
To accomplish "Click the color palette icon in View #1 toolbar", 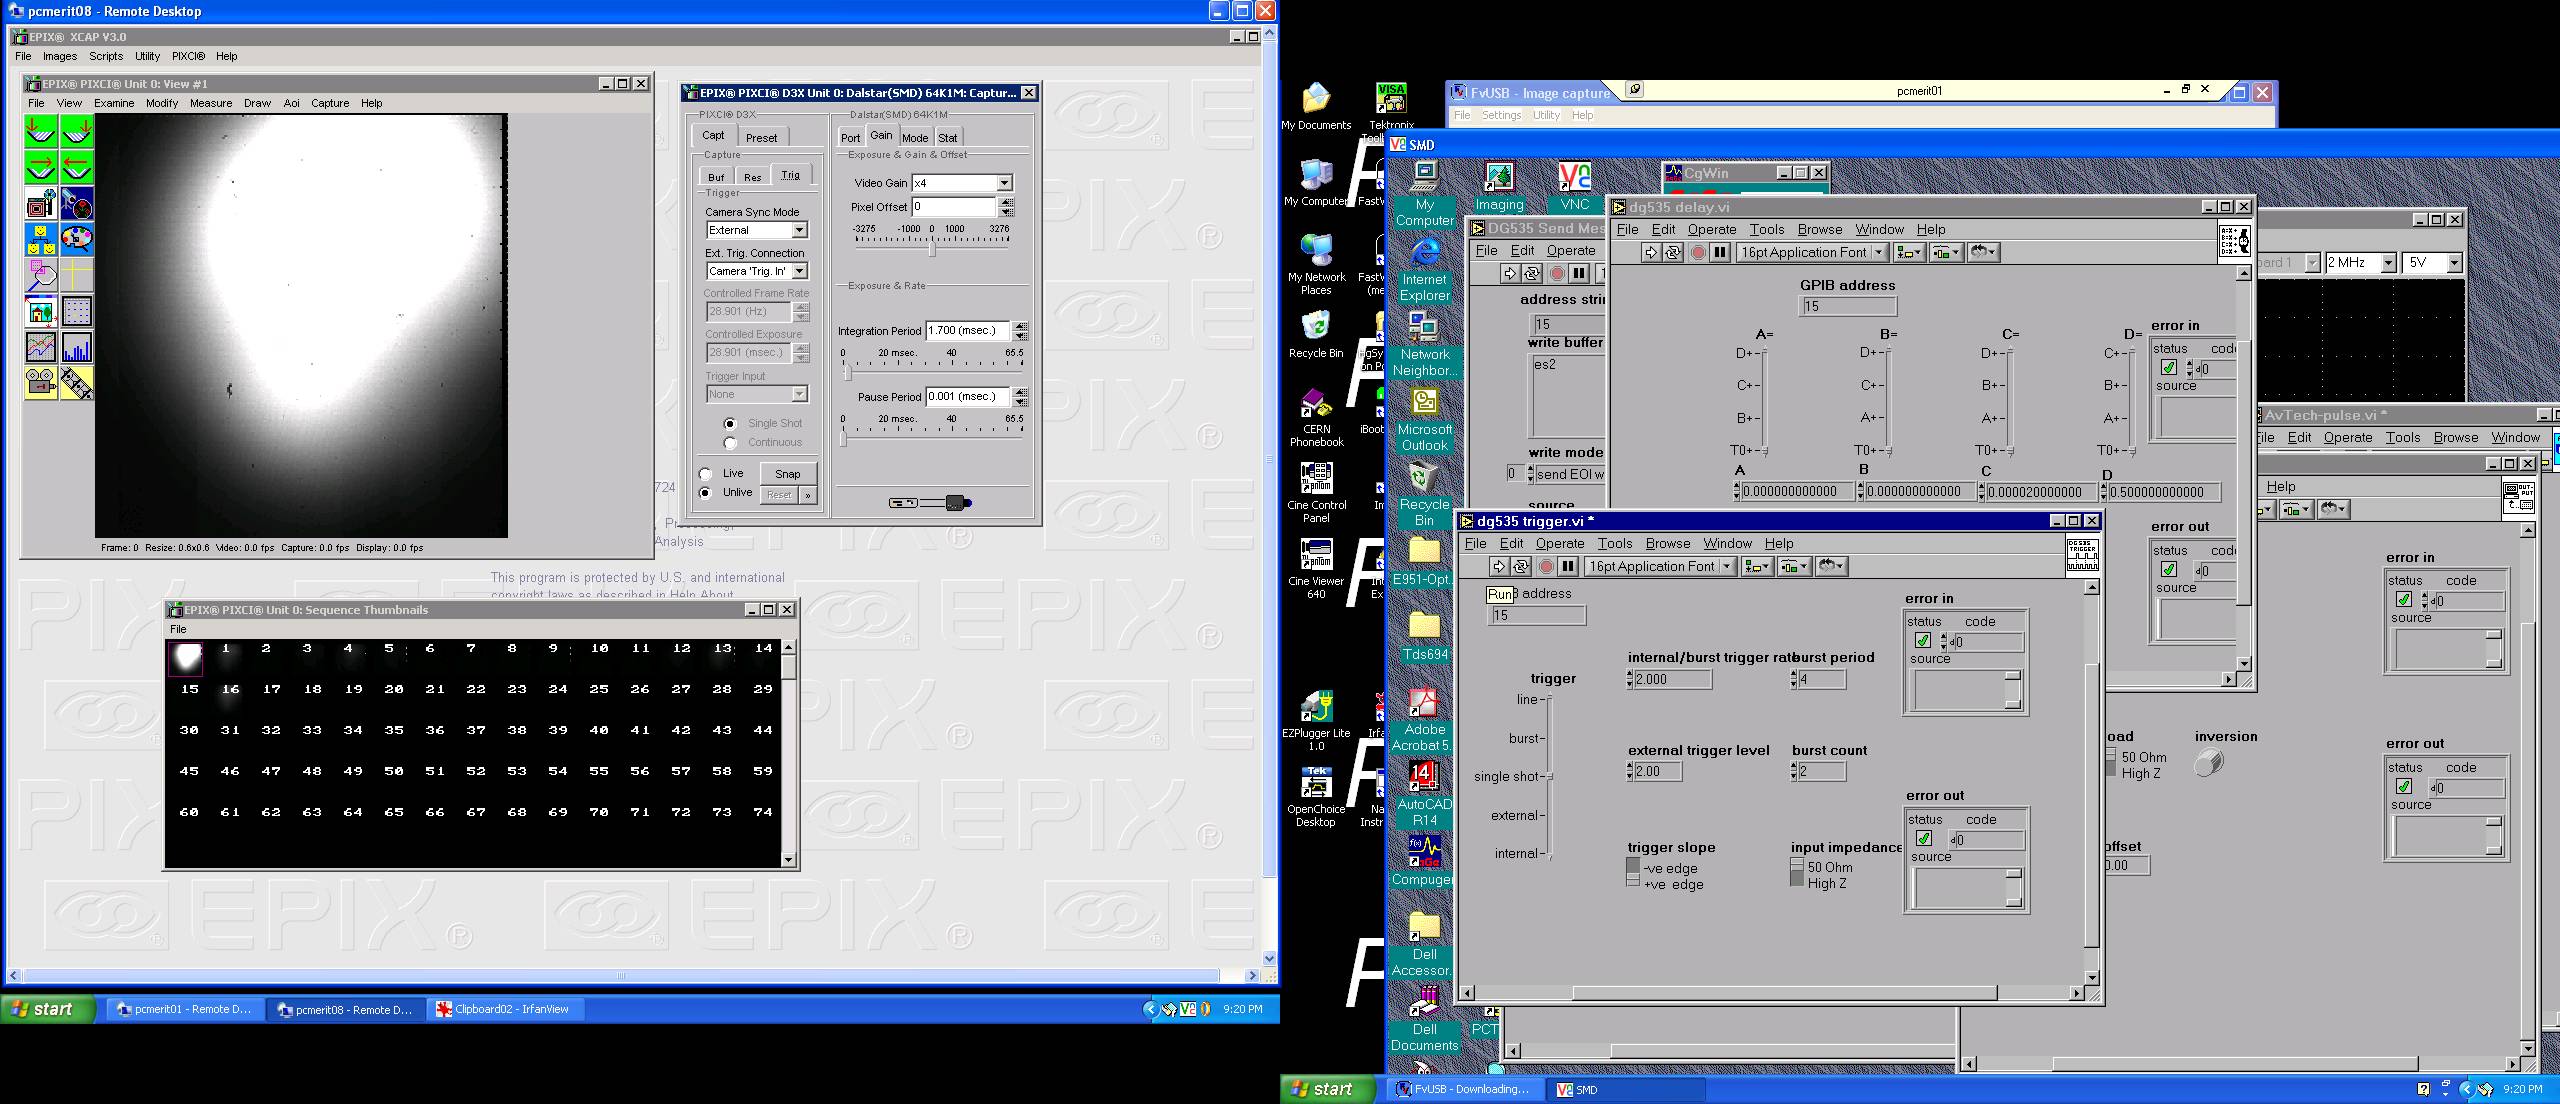I will pyautogui.click(x=77, y=239).
